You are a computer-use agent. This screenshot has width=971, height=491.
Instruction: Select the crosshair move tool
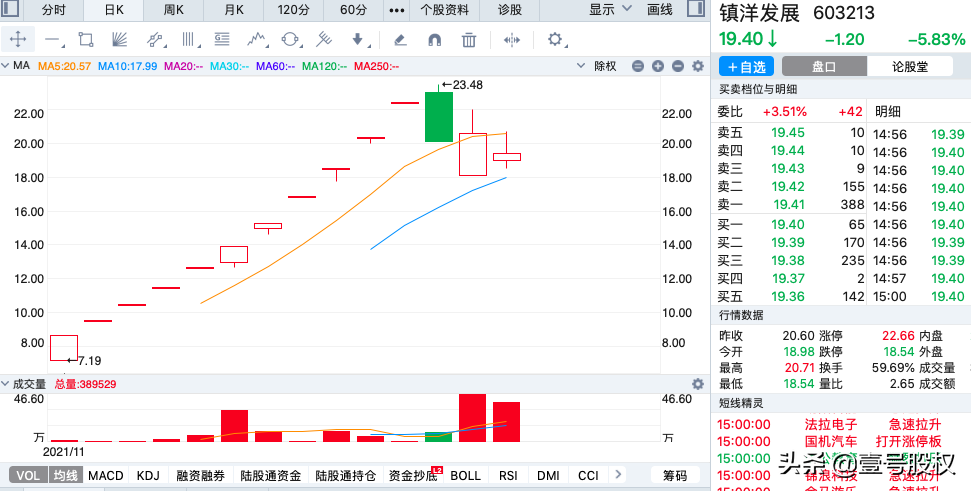coord(18,40)
